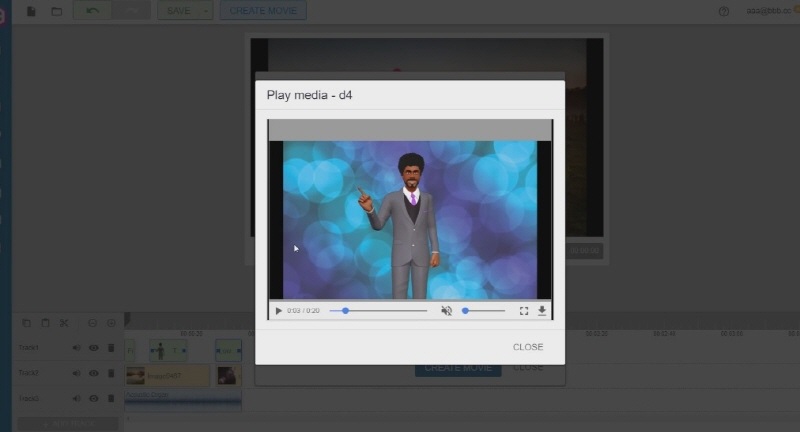Click the Track1 label

coord(29,348)
